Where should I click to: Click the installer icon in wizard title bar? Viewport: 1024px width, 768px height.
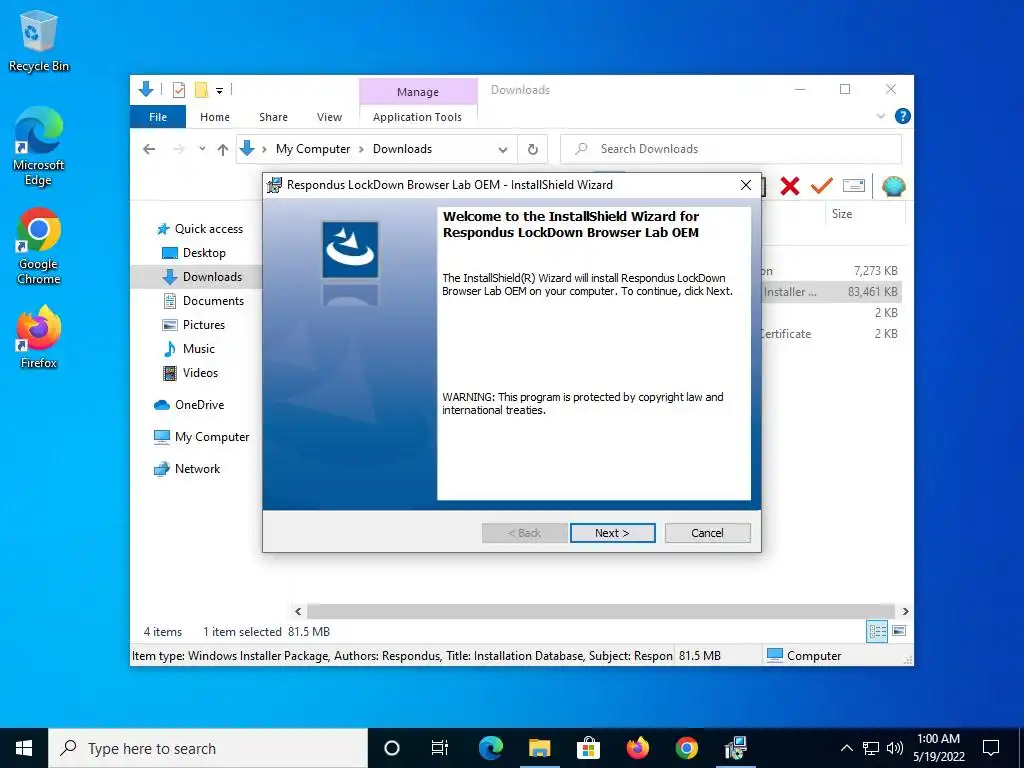275,185
